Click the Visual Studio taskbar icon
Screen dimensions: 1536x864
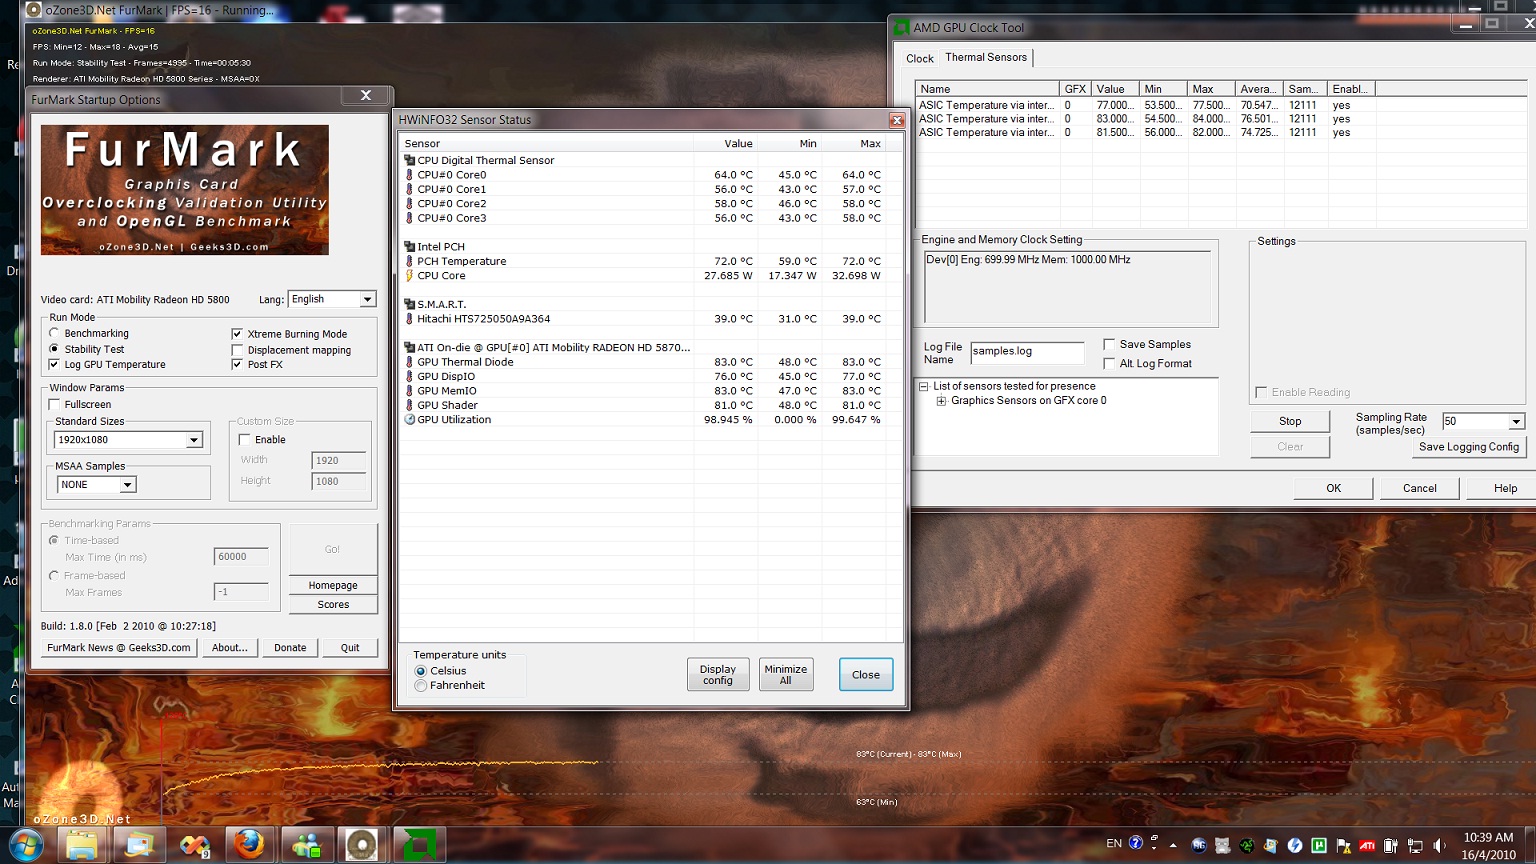click(195, 846)
